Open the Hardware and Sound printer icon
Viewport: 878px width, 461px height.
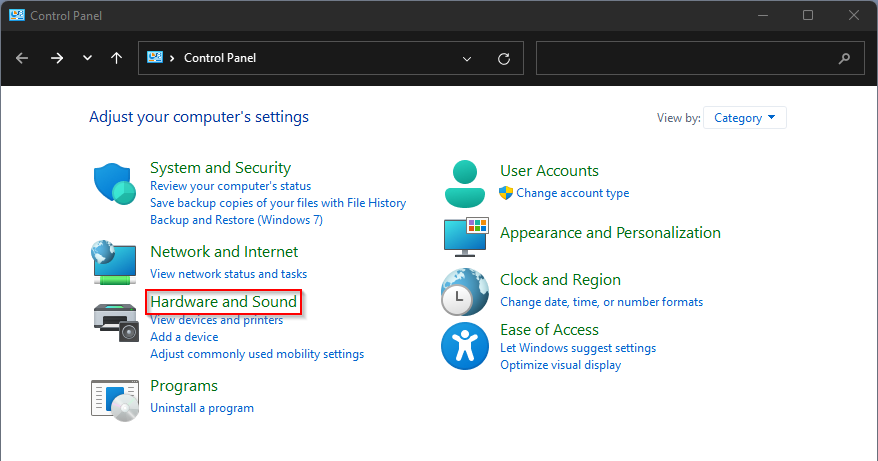tap(116, 322)
